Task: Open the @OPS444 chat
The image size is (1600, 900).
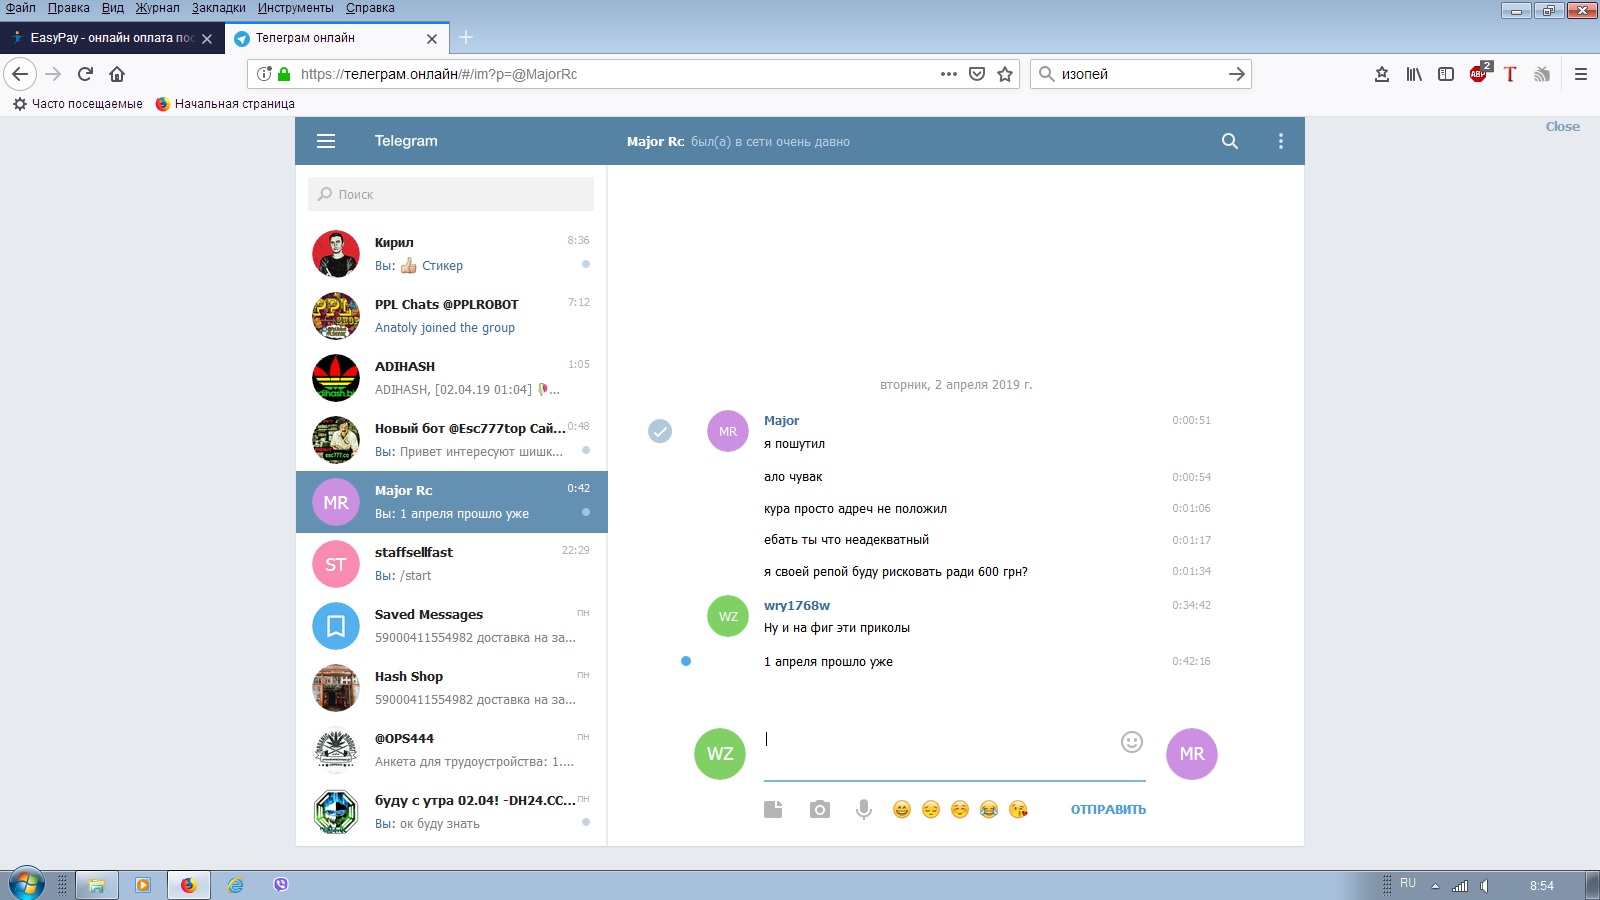Action: [x=451, y=750]
